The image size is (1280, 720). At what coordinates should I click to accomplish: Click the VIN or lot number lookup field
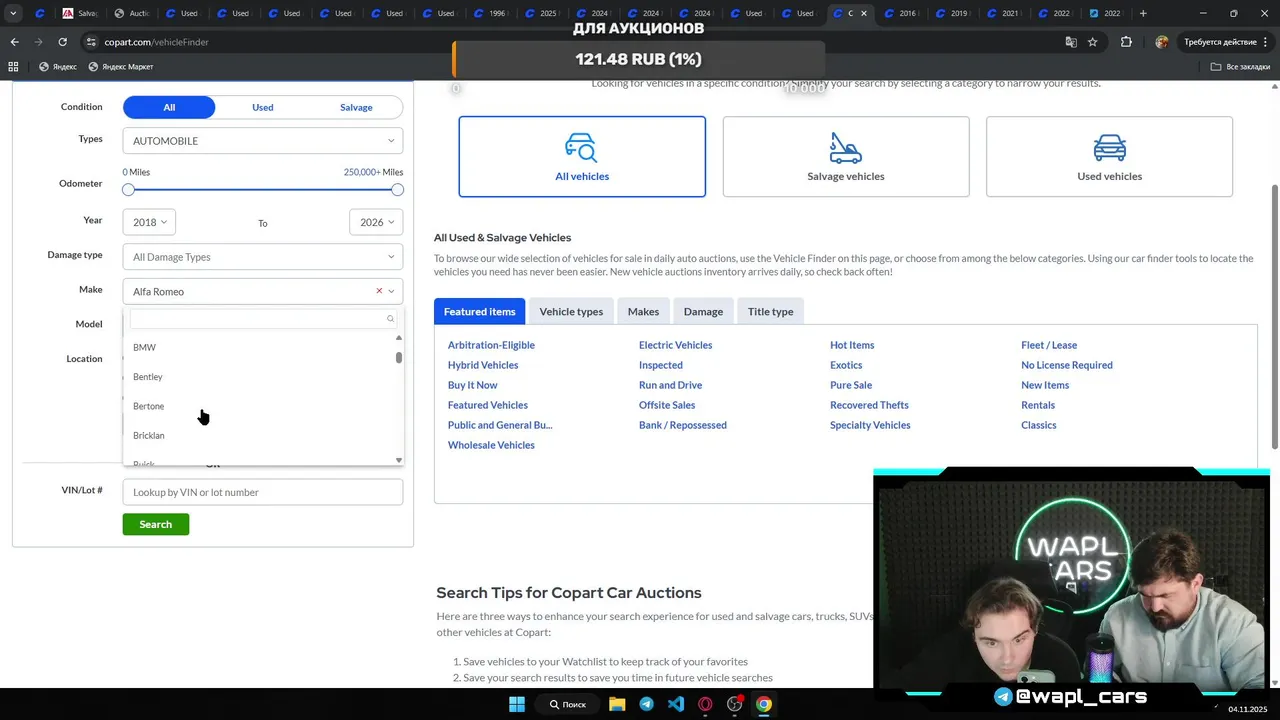(x=263, y=492)
